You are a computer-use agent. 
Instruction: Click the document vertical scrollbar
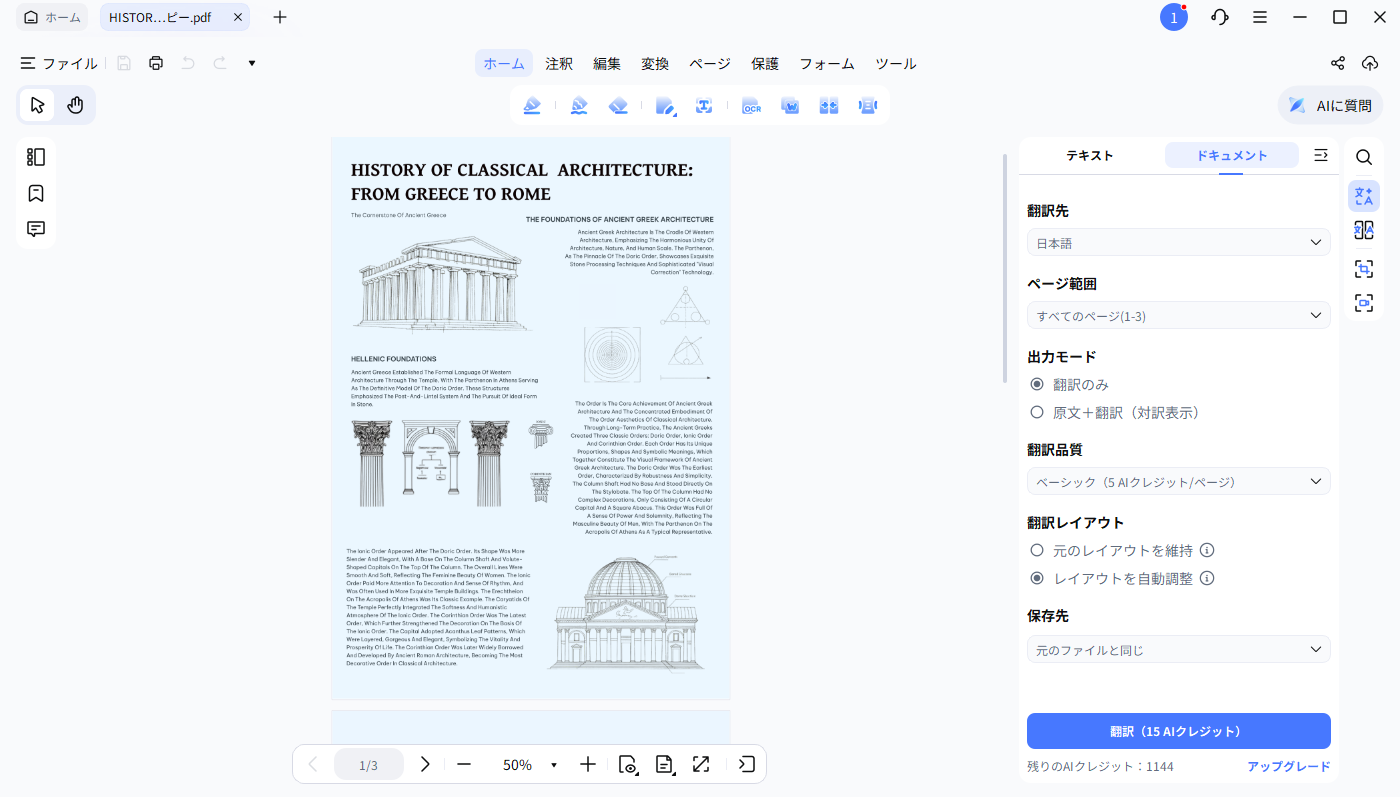tap(1005, 269)
